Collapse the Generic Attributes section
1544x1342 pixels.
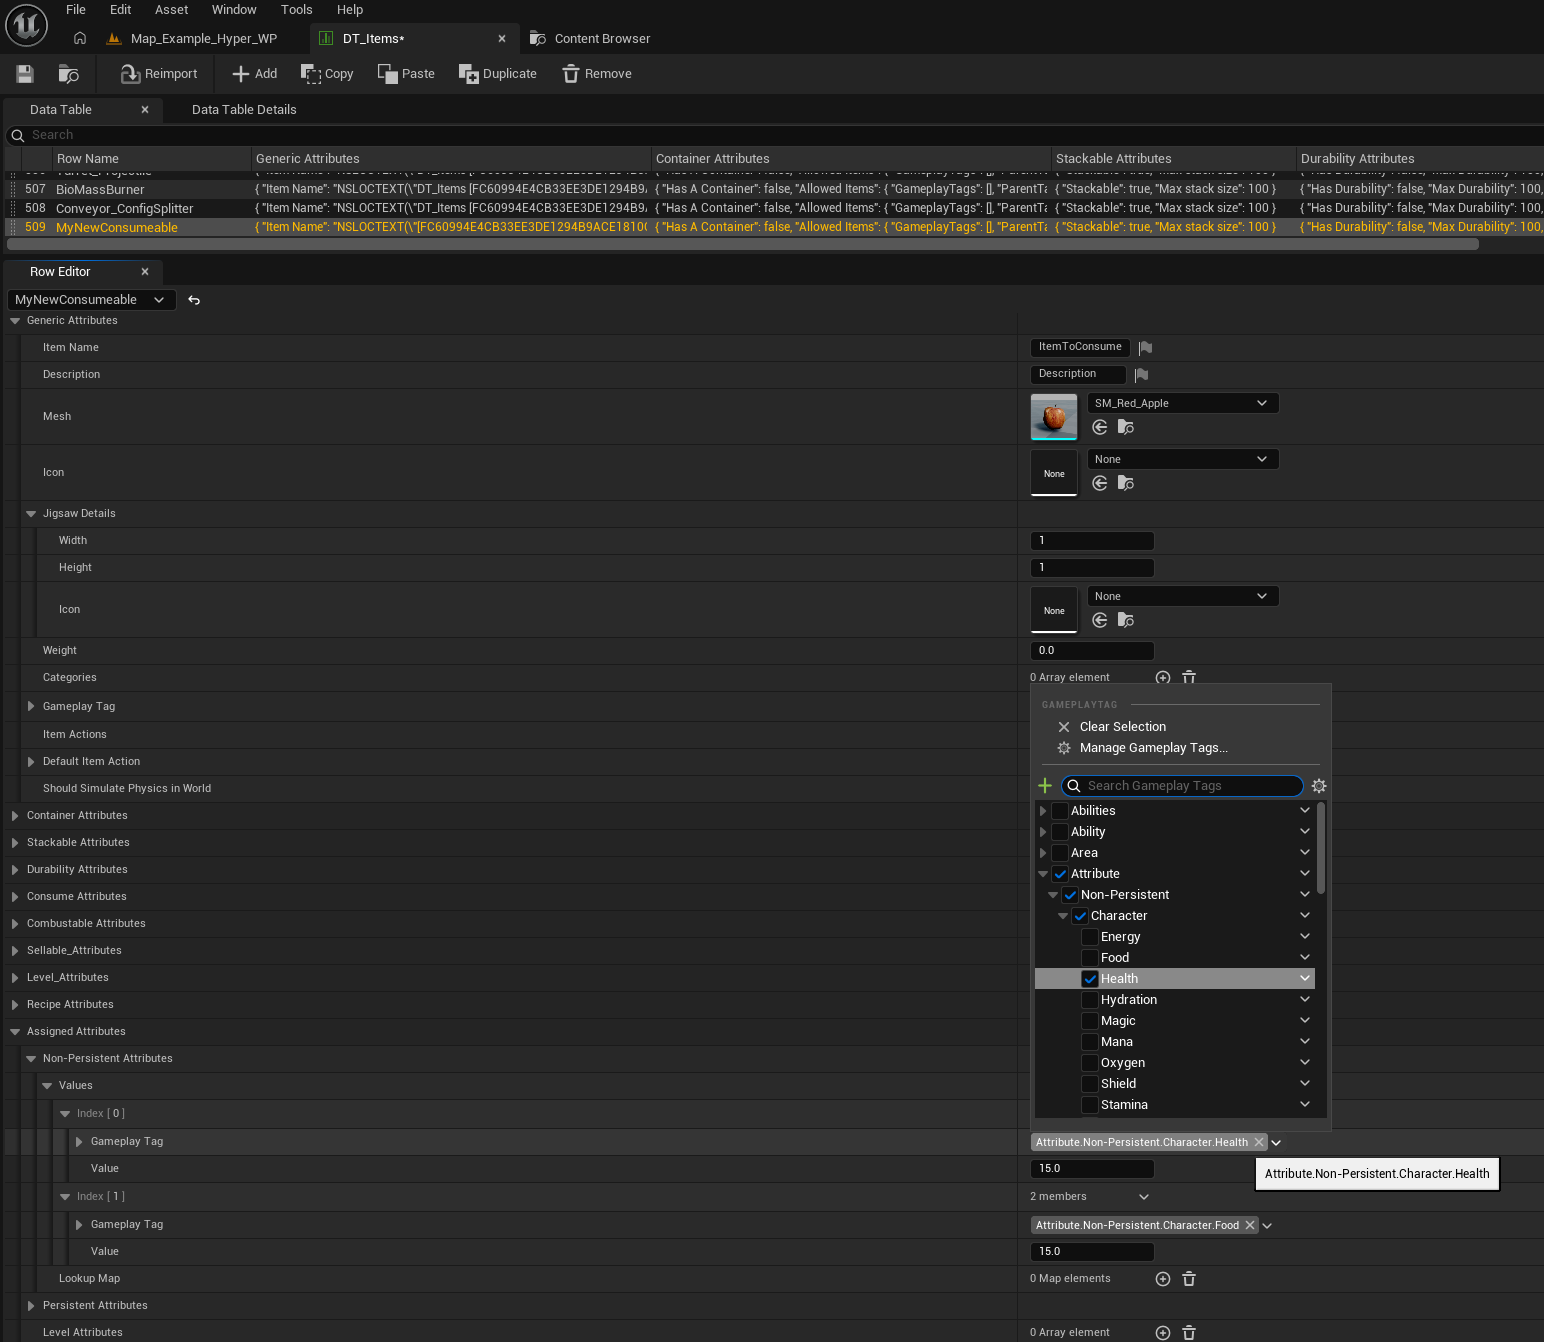coord(15,321)
